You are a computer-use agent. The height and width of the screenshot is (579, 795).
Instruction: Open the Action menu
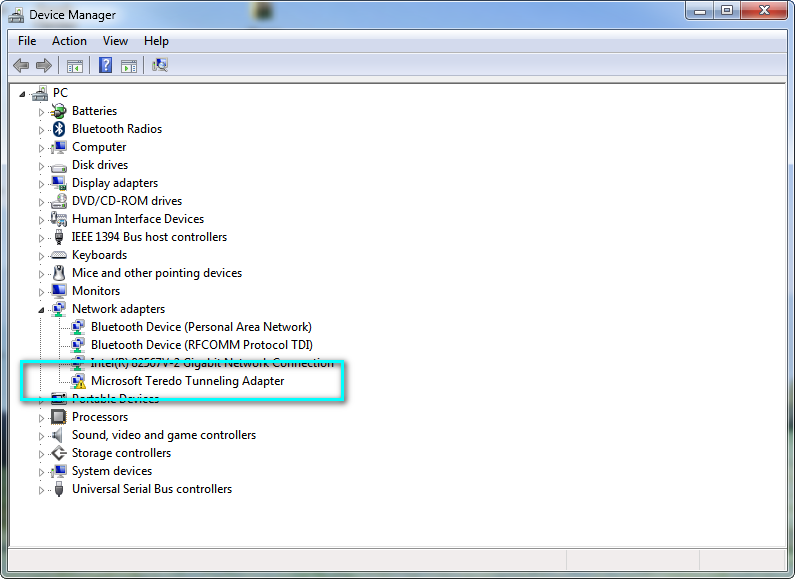[69, 41]
